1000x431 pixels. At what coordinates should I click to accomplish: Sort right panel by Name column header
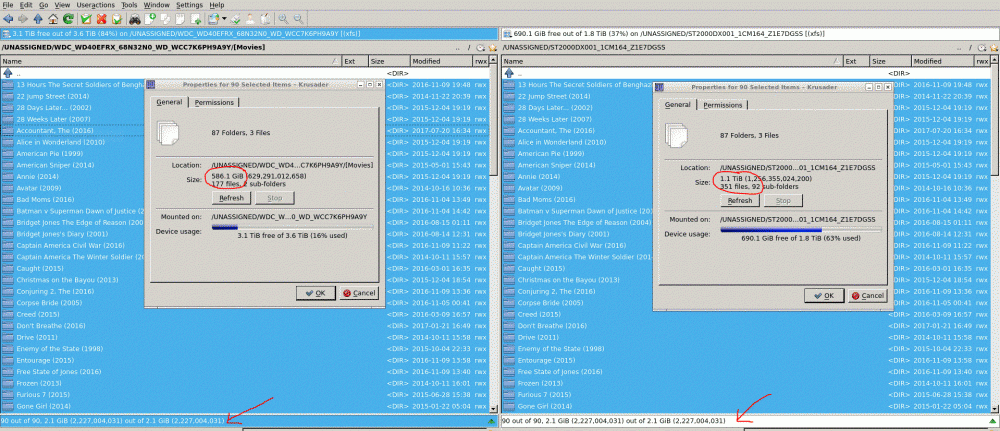pyautogui.click(x=672, y=61)
